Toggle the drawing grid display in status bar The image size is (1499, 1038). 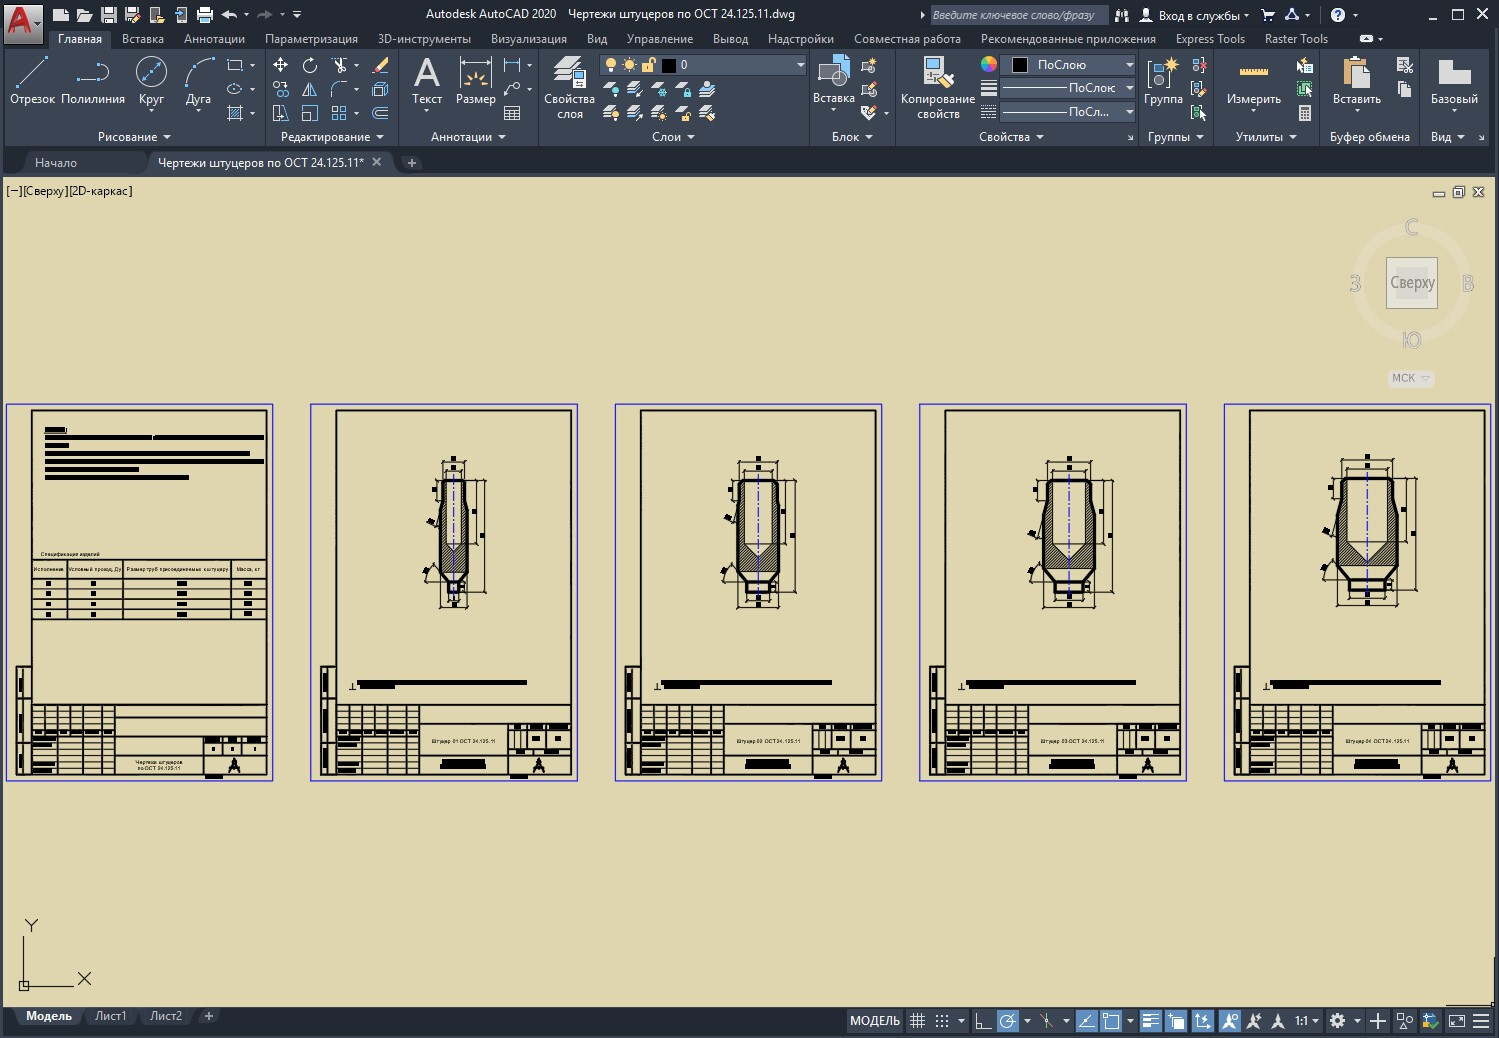tap(917, 1021)
